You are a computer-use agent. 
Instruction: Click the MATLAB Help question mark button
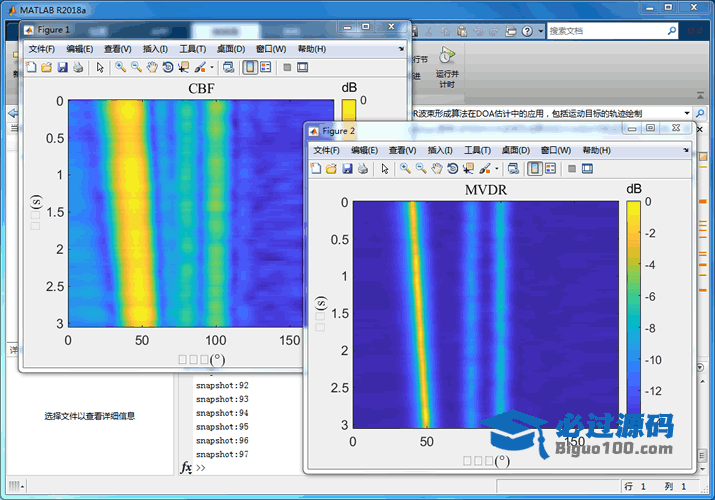click(x=529, y=31)
